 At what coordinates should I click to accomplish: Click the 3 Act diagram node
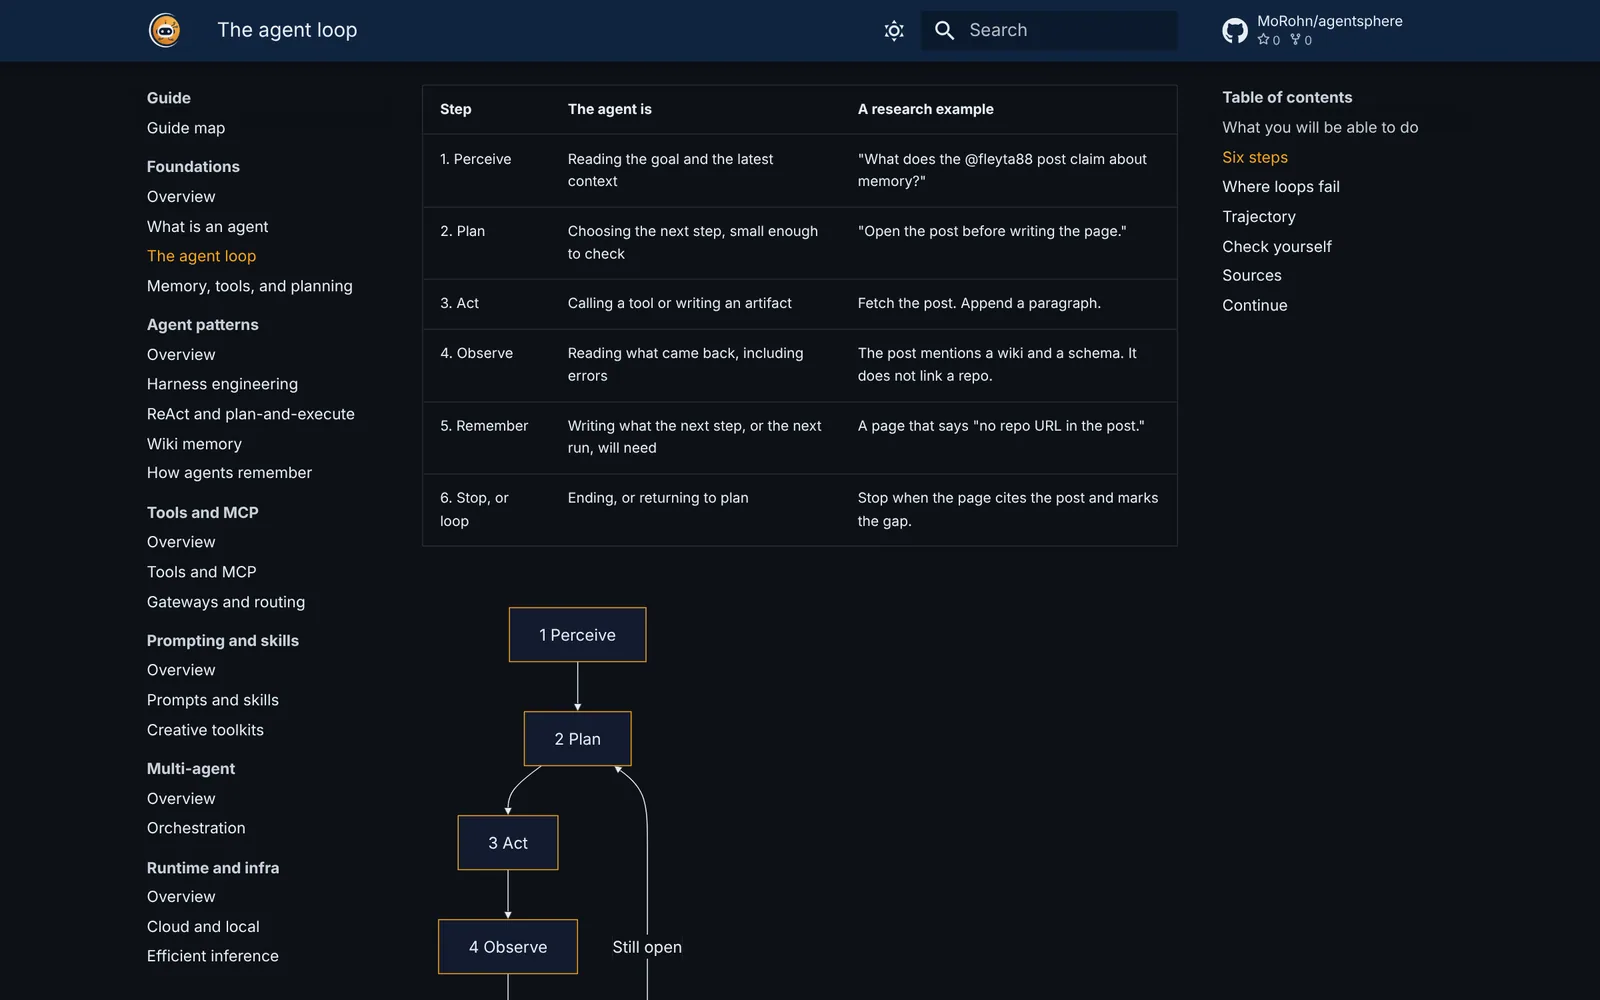[508, 843]
